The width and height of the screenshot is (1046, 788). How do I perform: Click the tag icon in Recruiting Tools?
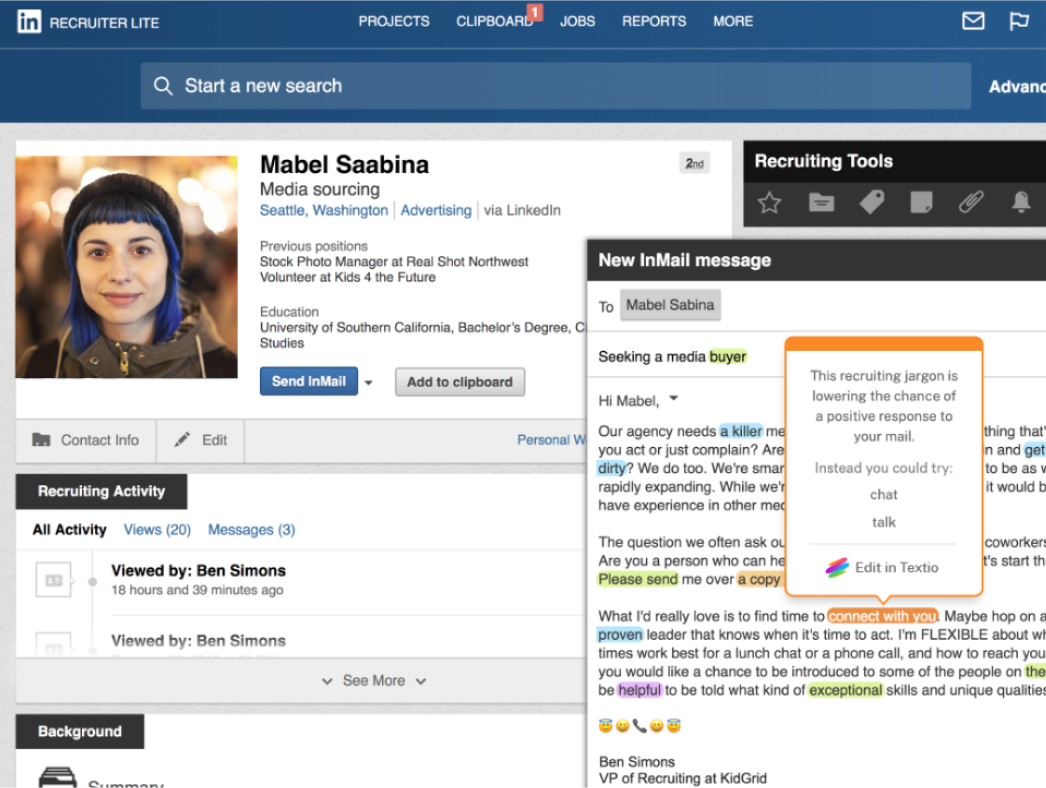coord(871,202)
